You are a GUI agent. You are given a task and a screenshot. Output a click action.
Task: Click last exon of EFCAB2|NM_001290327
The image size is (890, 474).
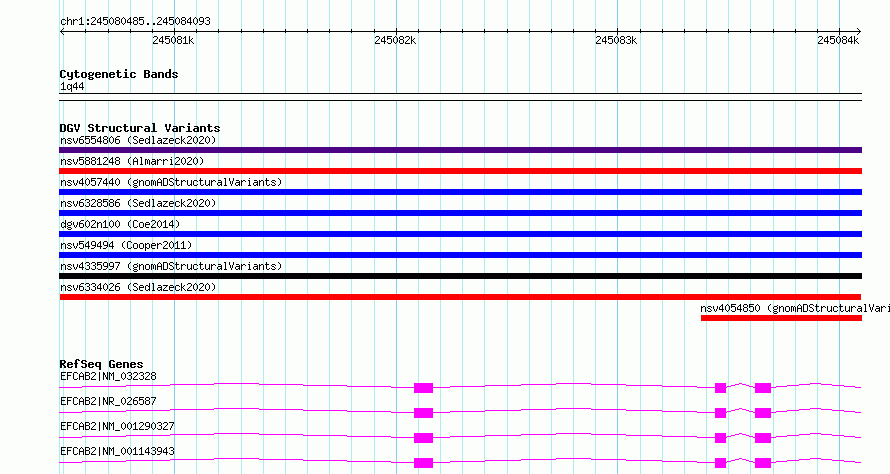[763, 438]
